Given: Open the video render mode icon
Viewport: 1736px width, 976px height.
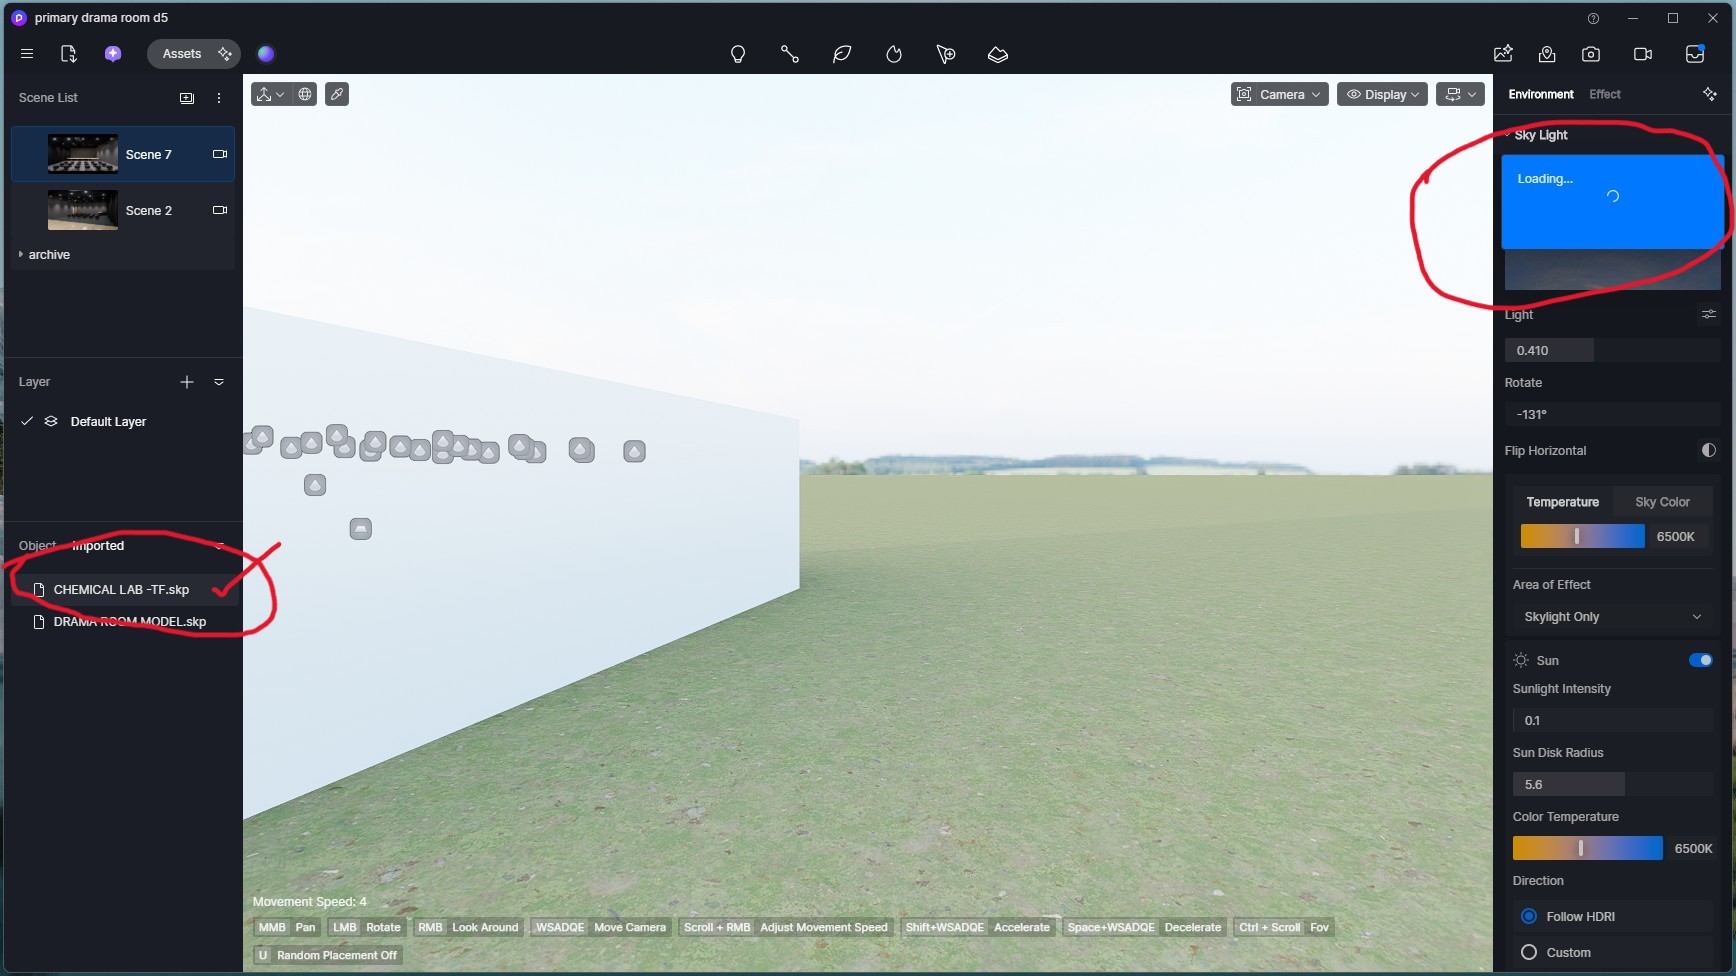Looking at the screenshot, I should tap(1643, 54).
